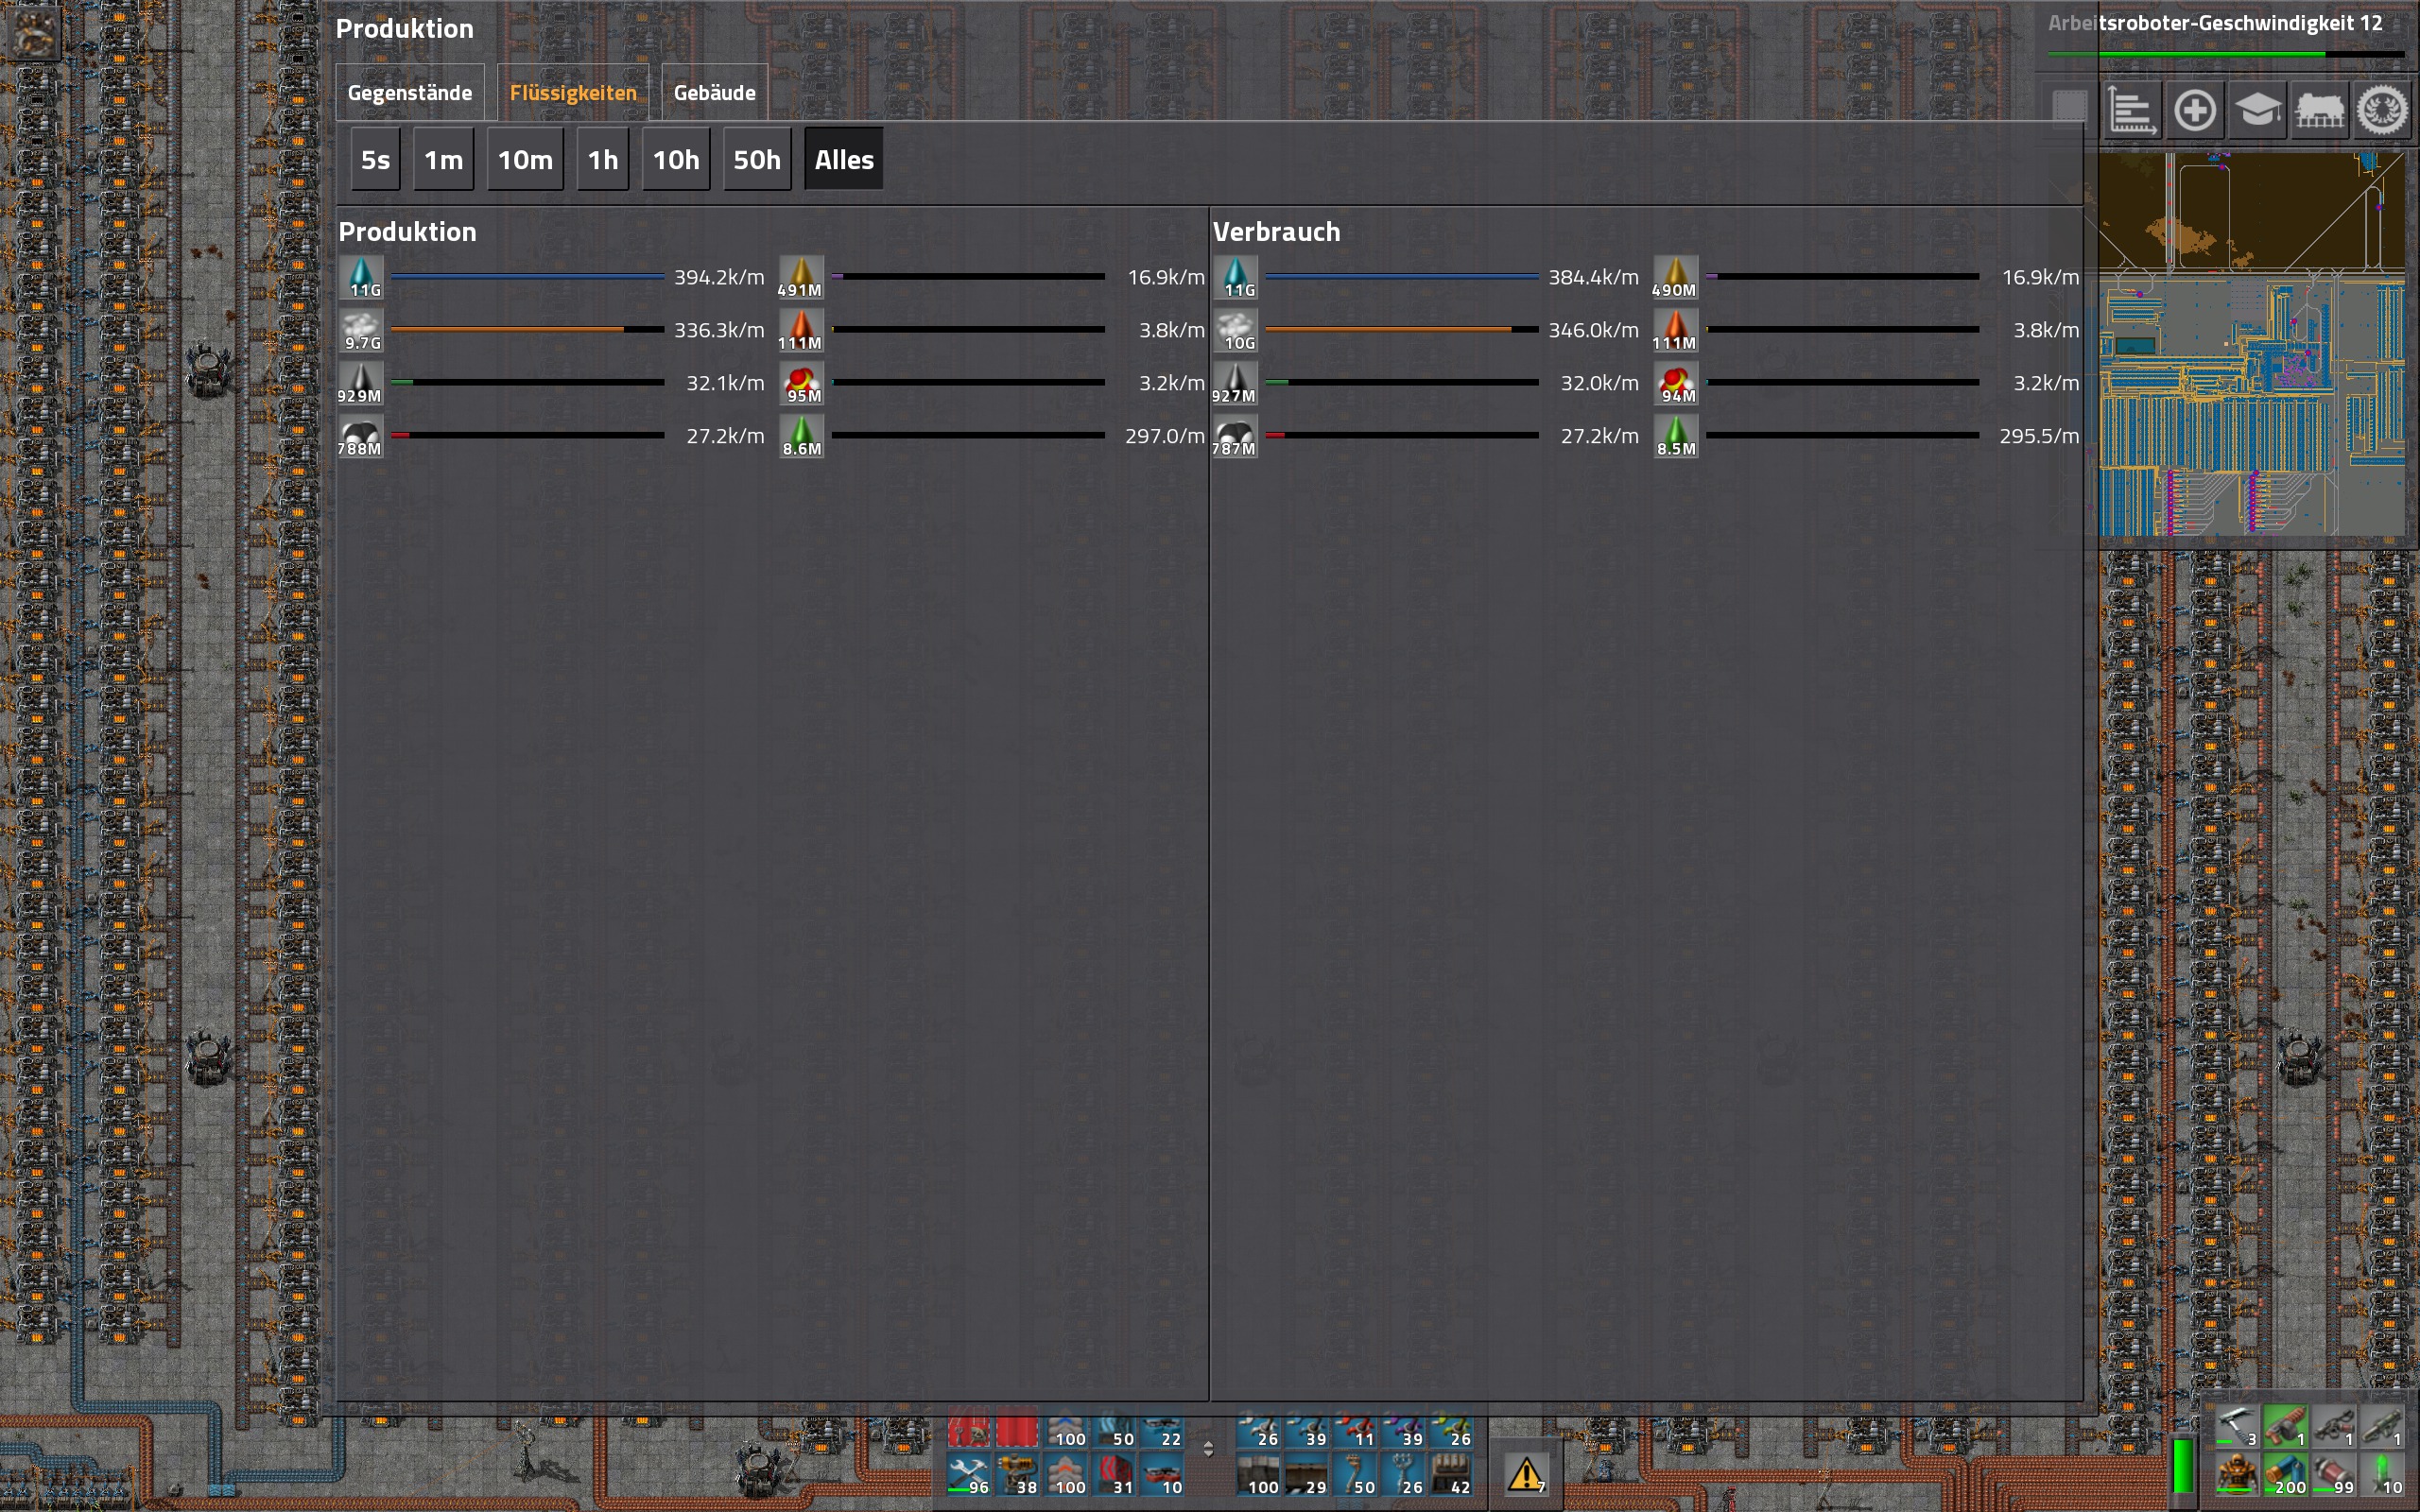Switch to the Flüssigkeiten tab
Viewport: 2420px width, 1512px height.
click(573, 93)
